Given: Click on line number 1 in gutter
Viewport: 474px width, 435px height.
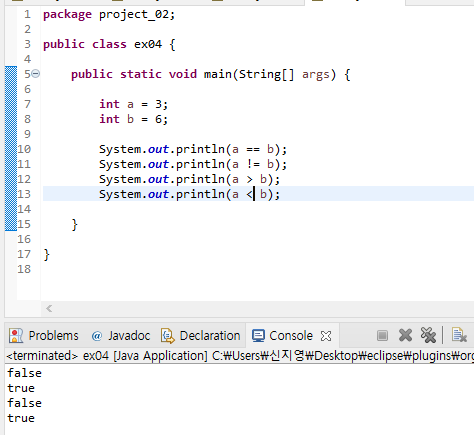Looking at the screenshot, I should pos(27,14).
